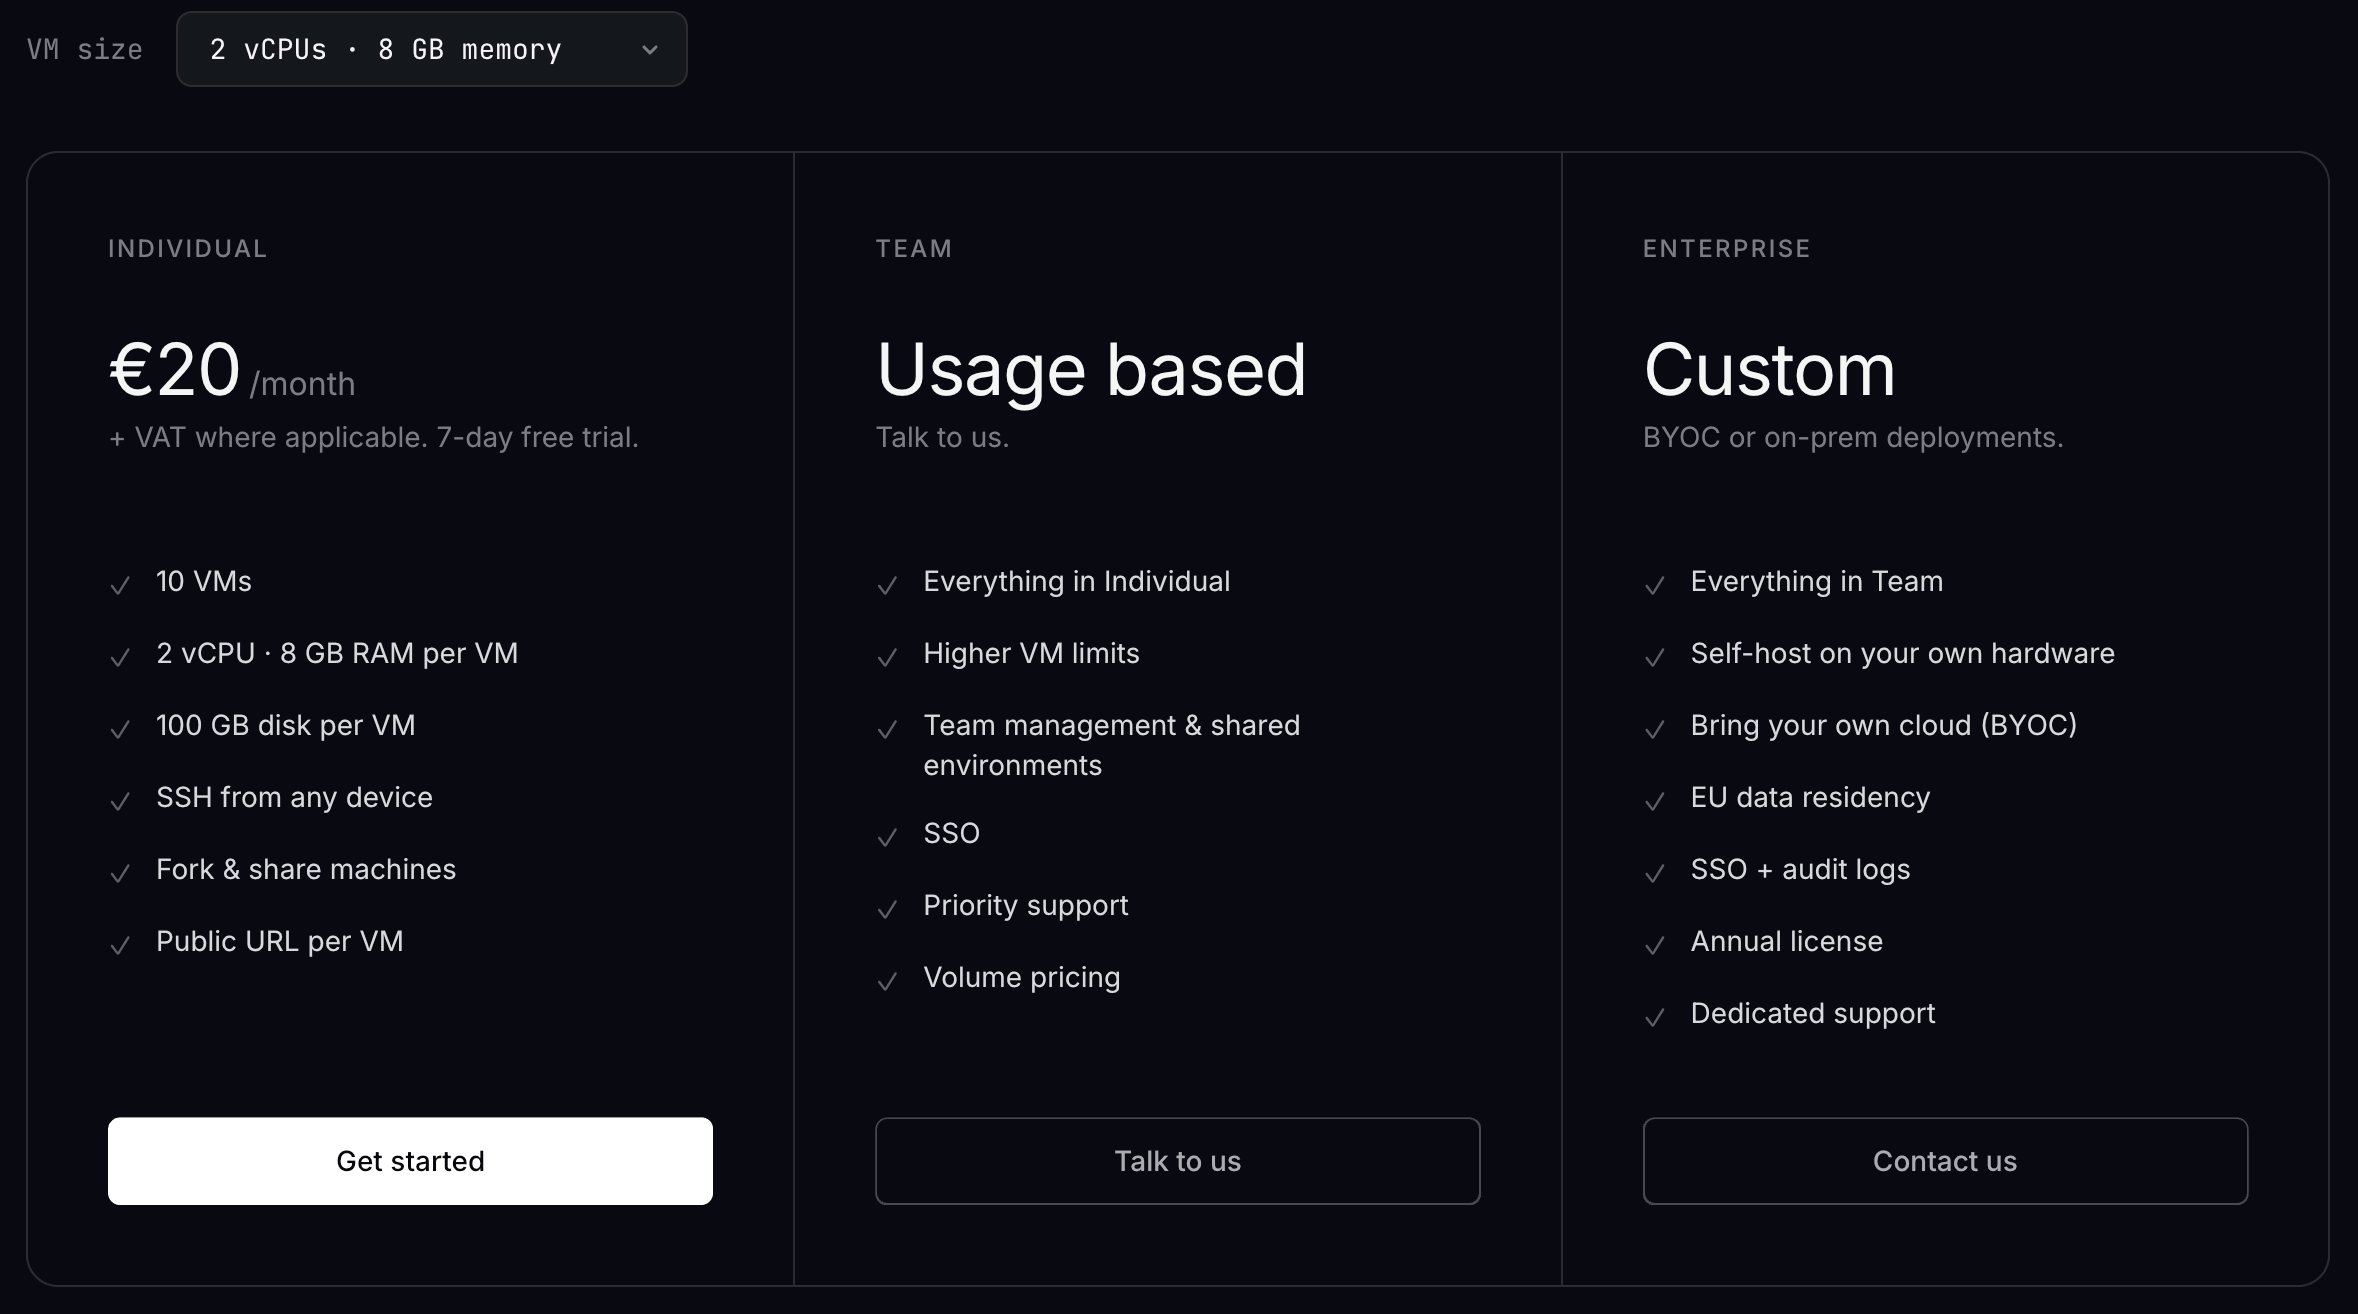Click checkmark next to Priority support
2358x1314 pixels.
pos(887,909)
